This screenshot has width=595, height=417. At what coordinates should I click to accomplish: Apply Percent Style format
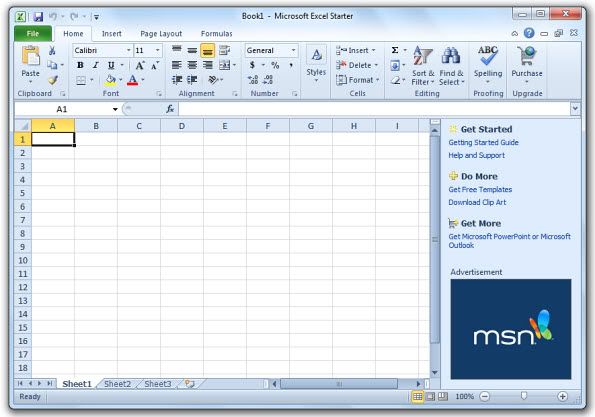[x=275, y=65]
